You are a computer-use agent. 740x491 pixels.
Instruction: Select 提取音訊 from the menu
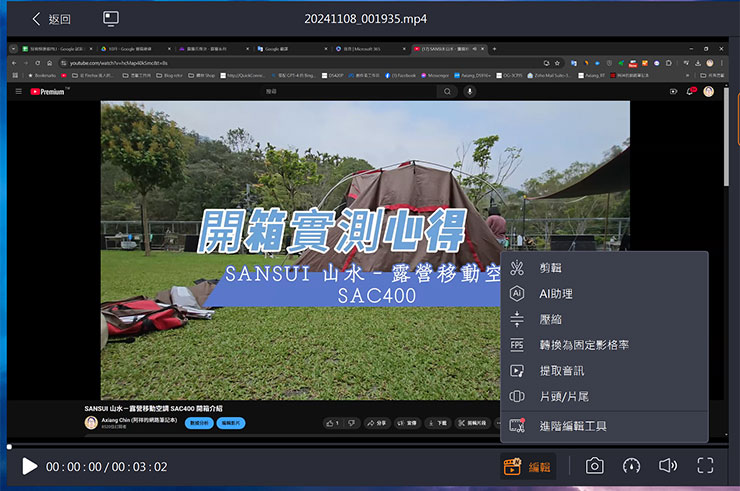tap(604, 371)
